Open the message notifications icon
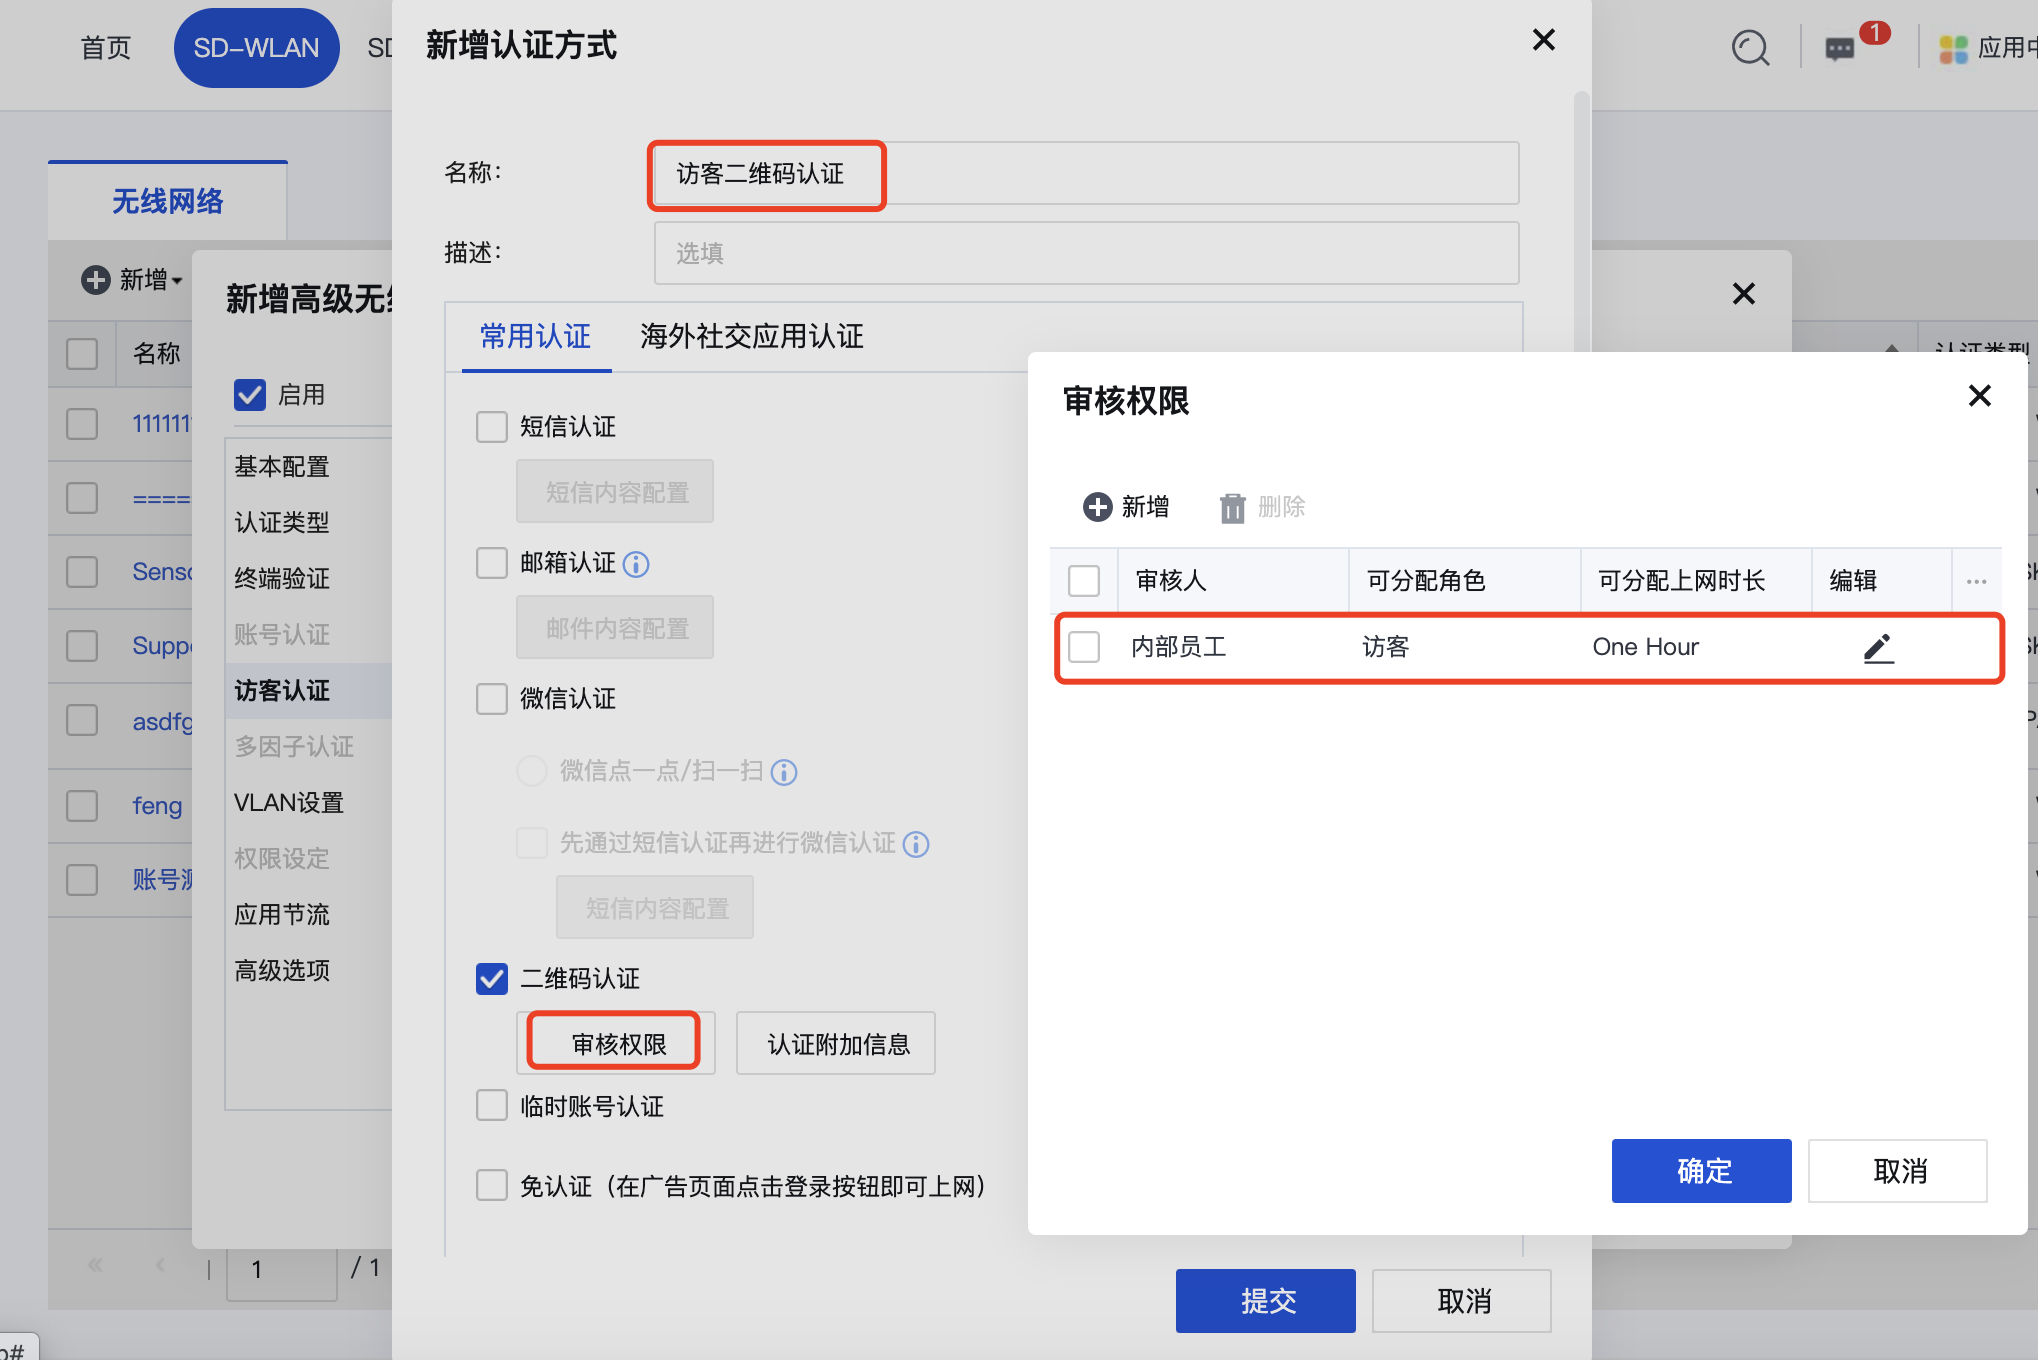The height and width of the screenshot is (1360, 2038). [x=1839, y=48]
